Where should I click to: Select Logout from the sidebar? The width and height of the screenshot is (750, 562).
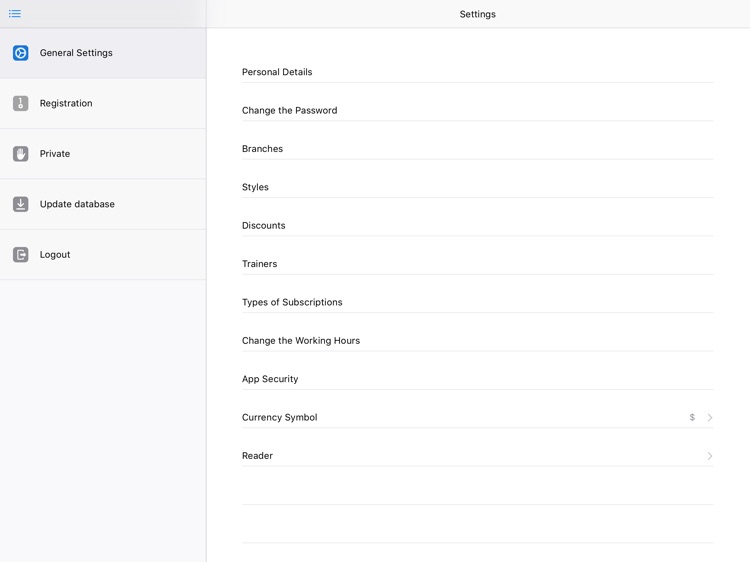(x=103, y=255)
